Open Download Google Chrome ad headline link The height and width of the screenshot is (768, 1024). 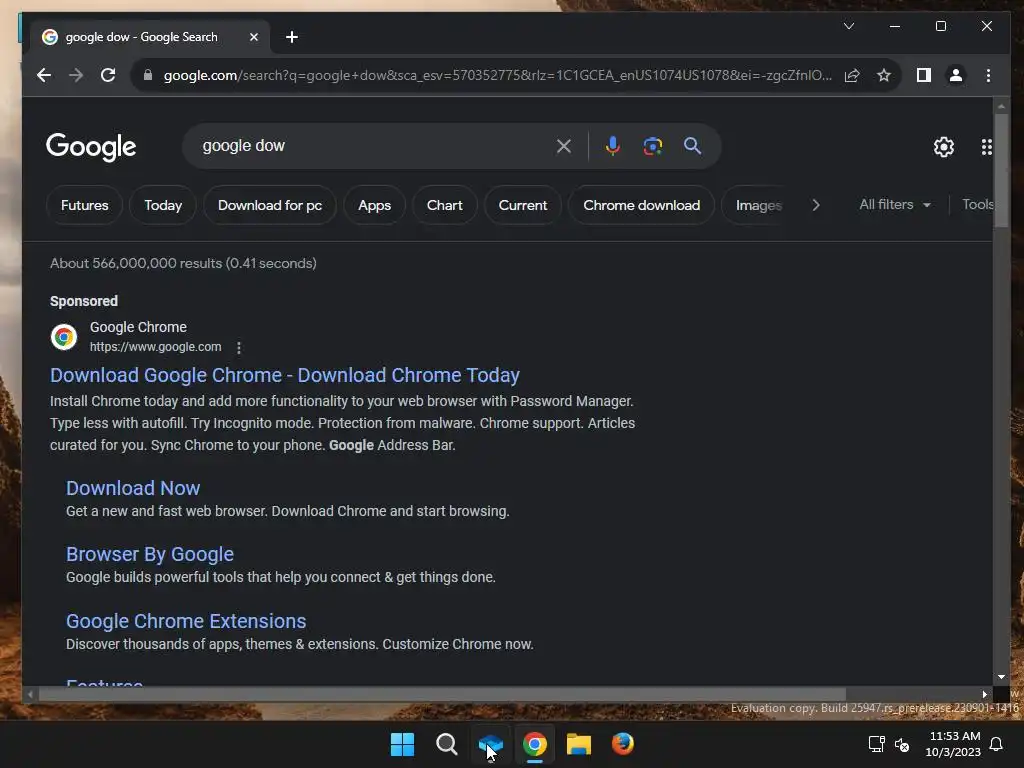(x=285, y=375)
